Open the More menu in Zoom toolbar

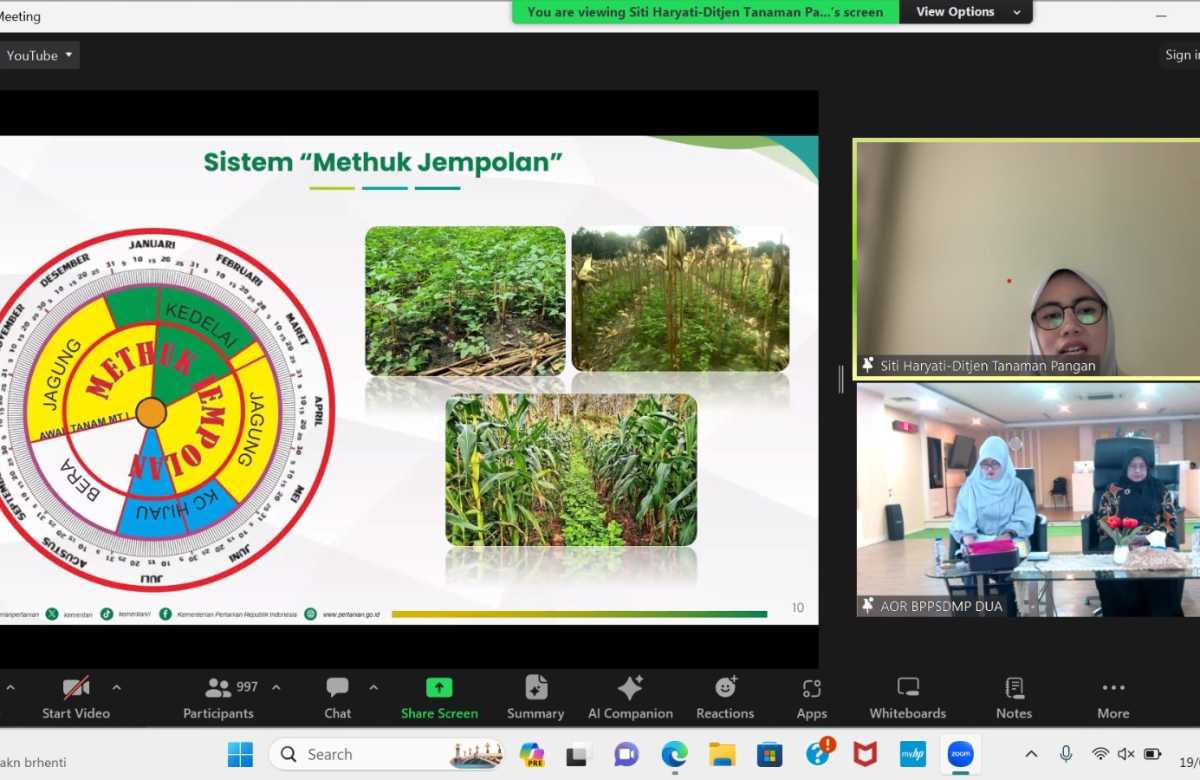(x=1113, y=697)
